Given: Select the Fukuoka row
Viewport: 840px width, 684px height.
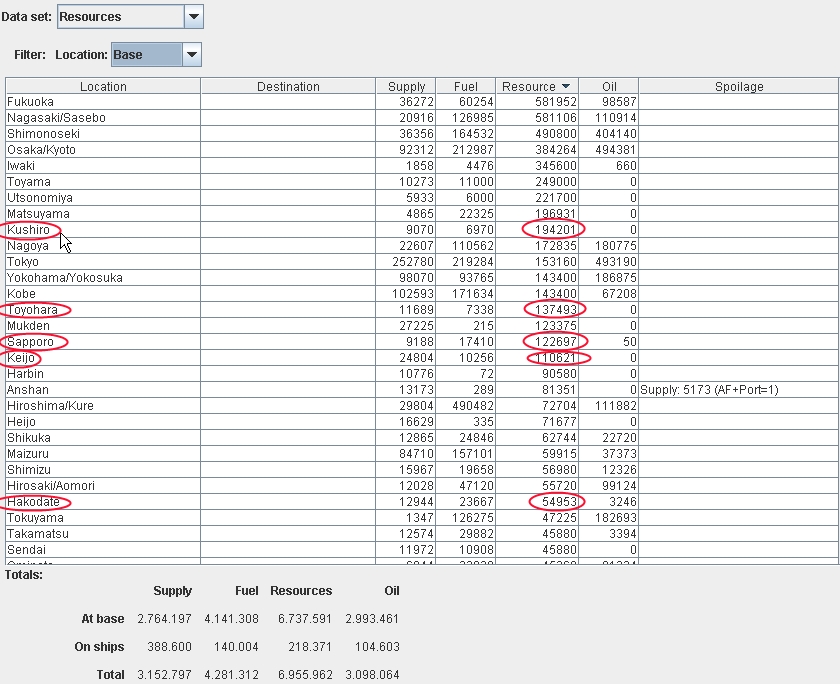Looking at the screenshot, I should [422, 102].
